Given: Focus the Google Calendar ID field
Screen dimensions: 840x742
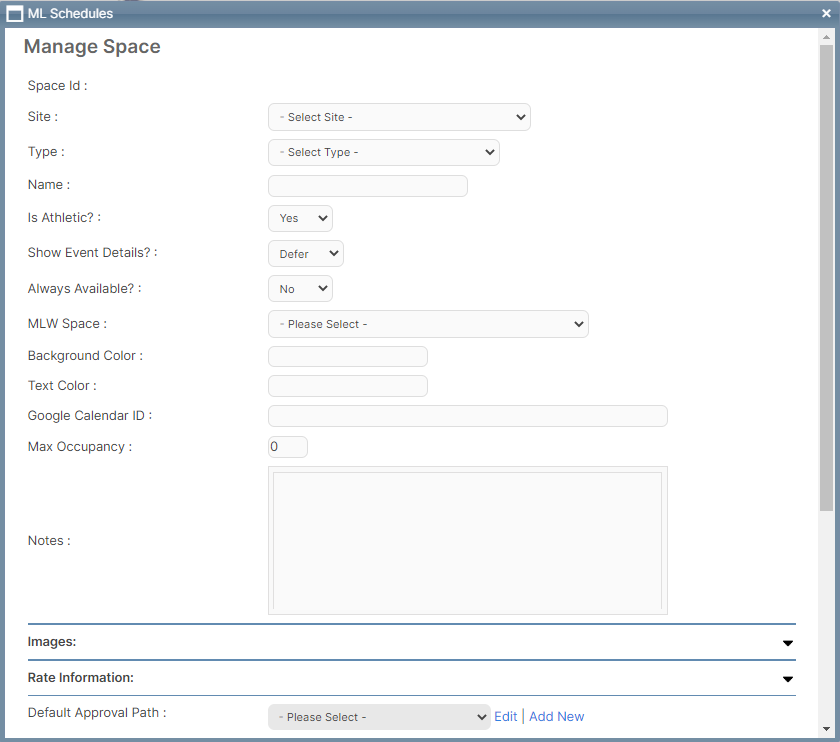Looking at the screenshot, I should [468, 416].
